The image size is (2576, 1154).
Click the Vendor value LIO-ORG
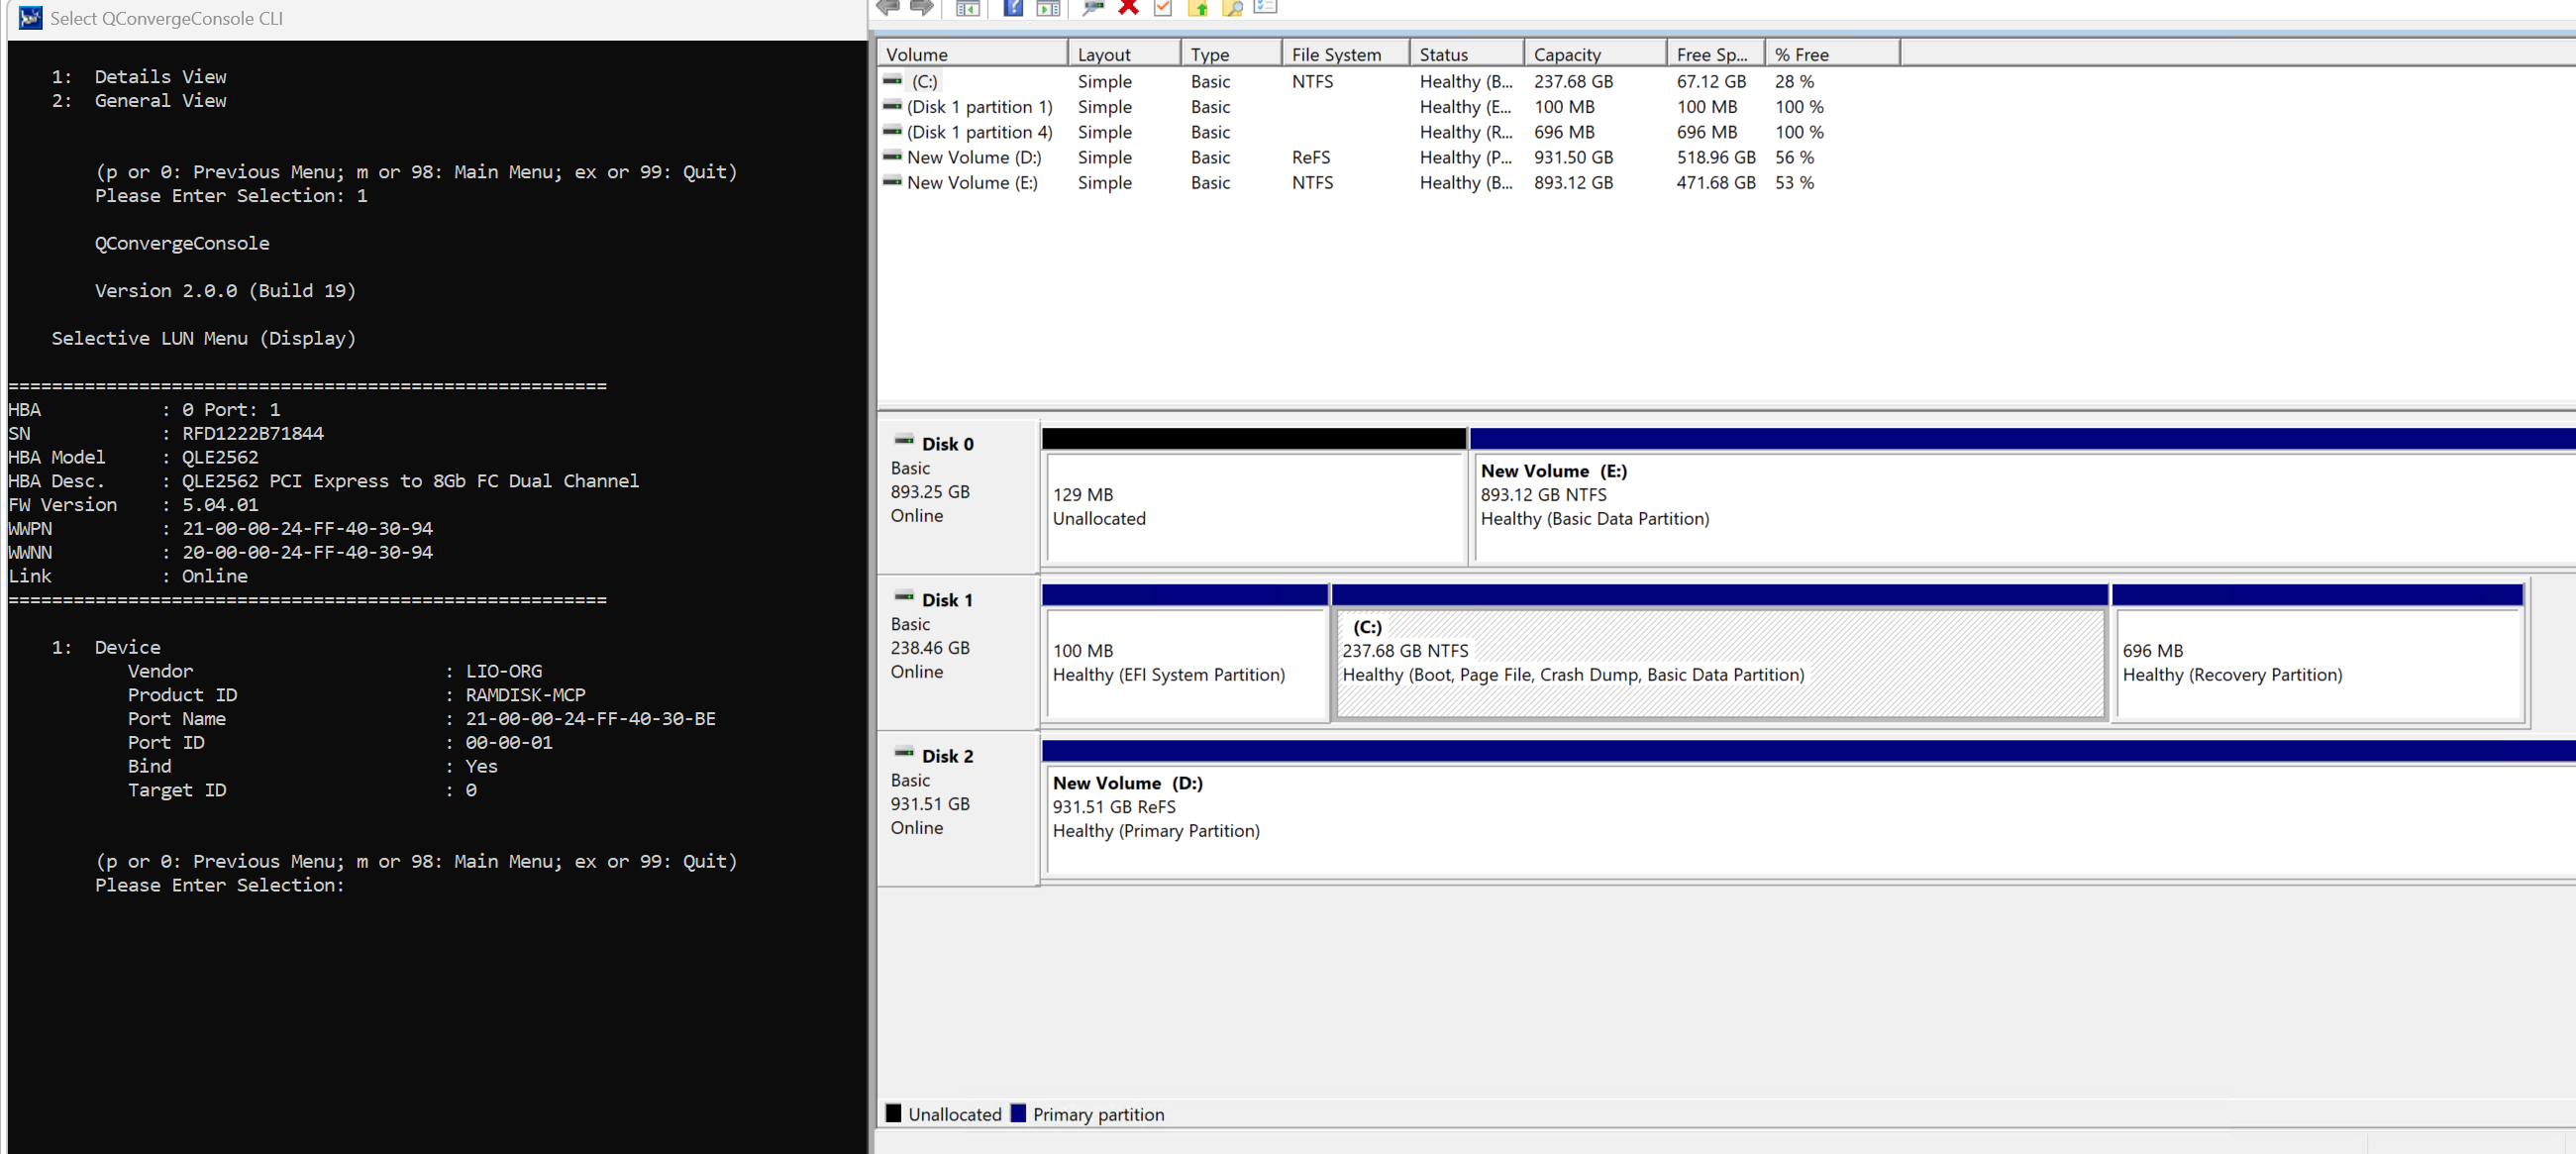point(503,670)
